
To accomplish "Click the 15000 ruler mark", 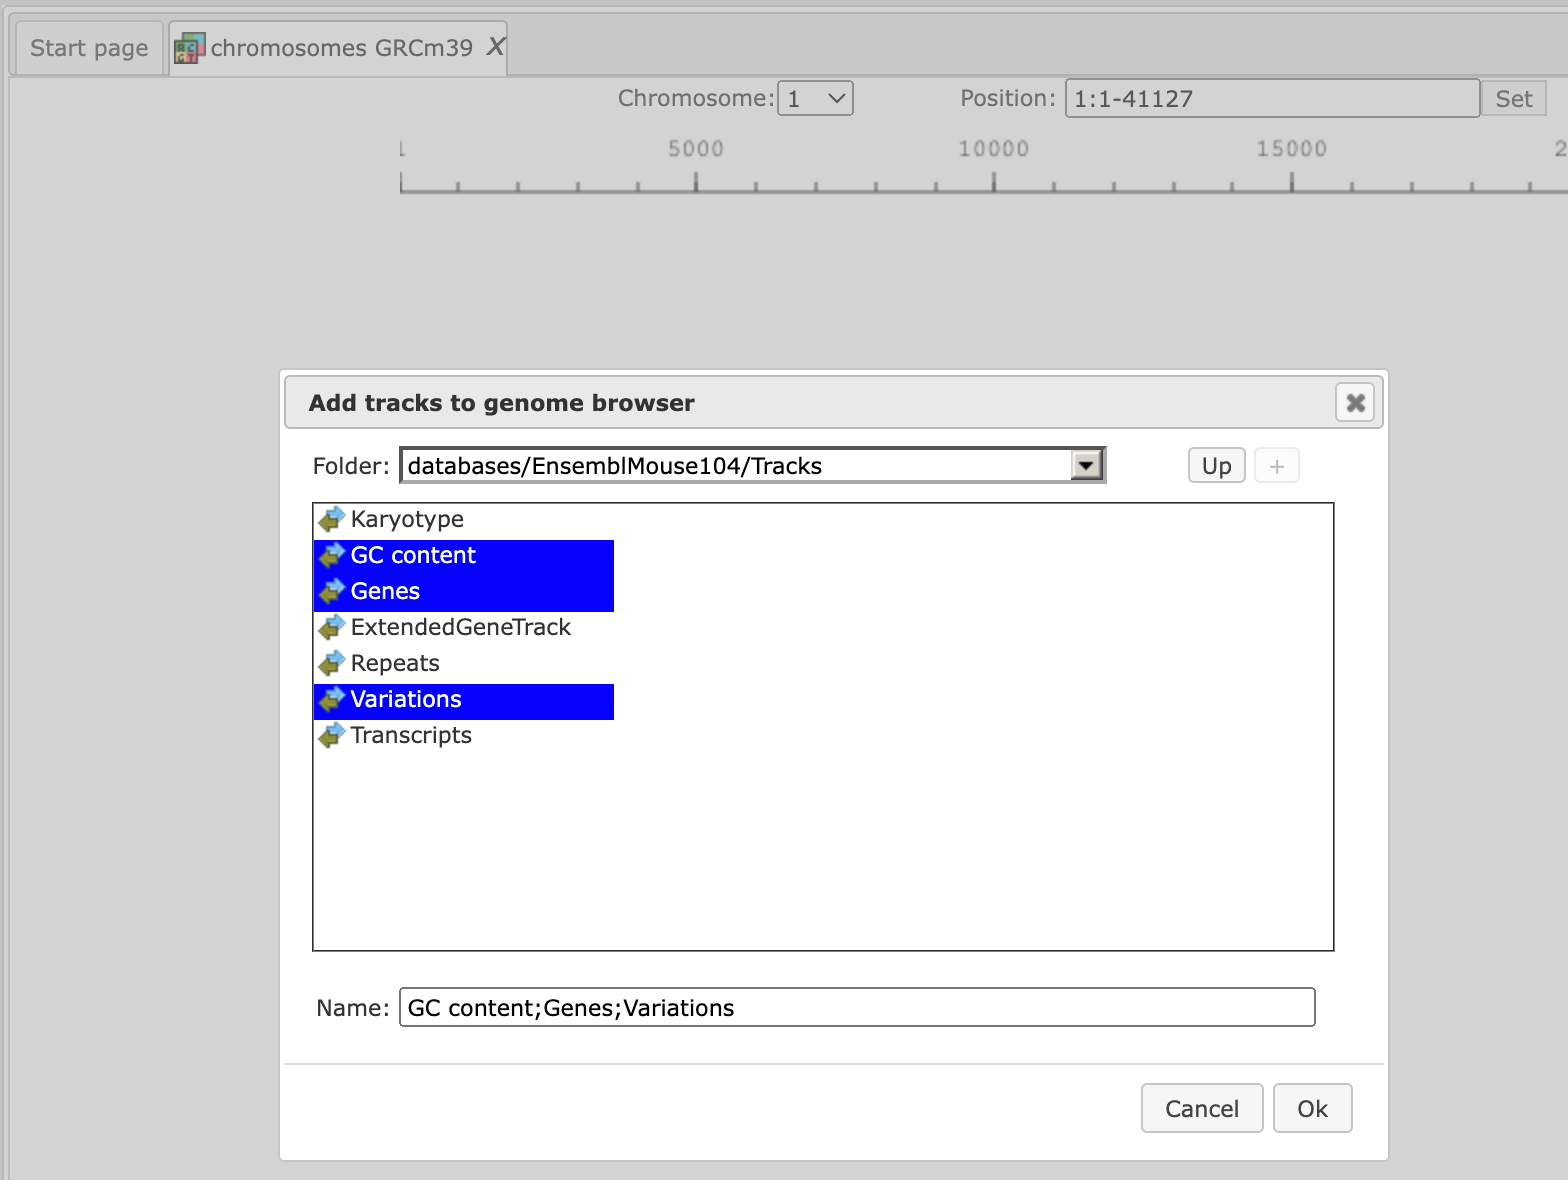I will pyautogui.click(x=1292, y=149).
